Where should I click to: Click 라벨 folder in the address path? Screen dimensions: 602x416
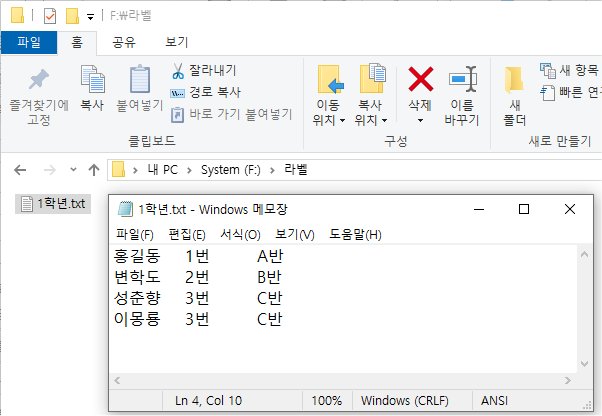point(296,169)
